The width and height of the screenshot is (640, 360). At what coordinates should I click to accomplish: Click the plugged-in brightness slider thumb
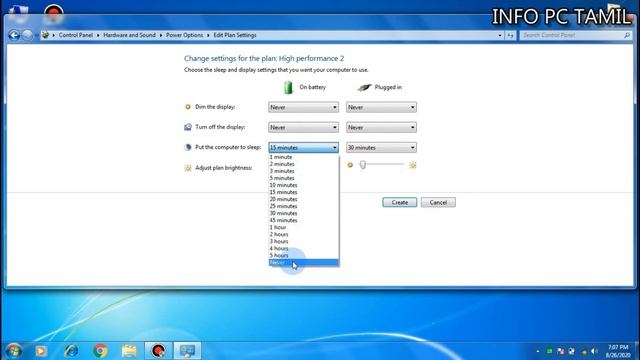point(362,164)
